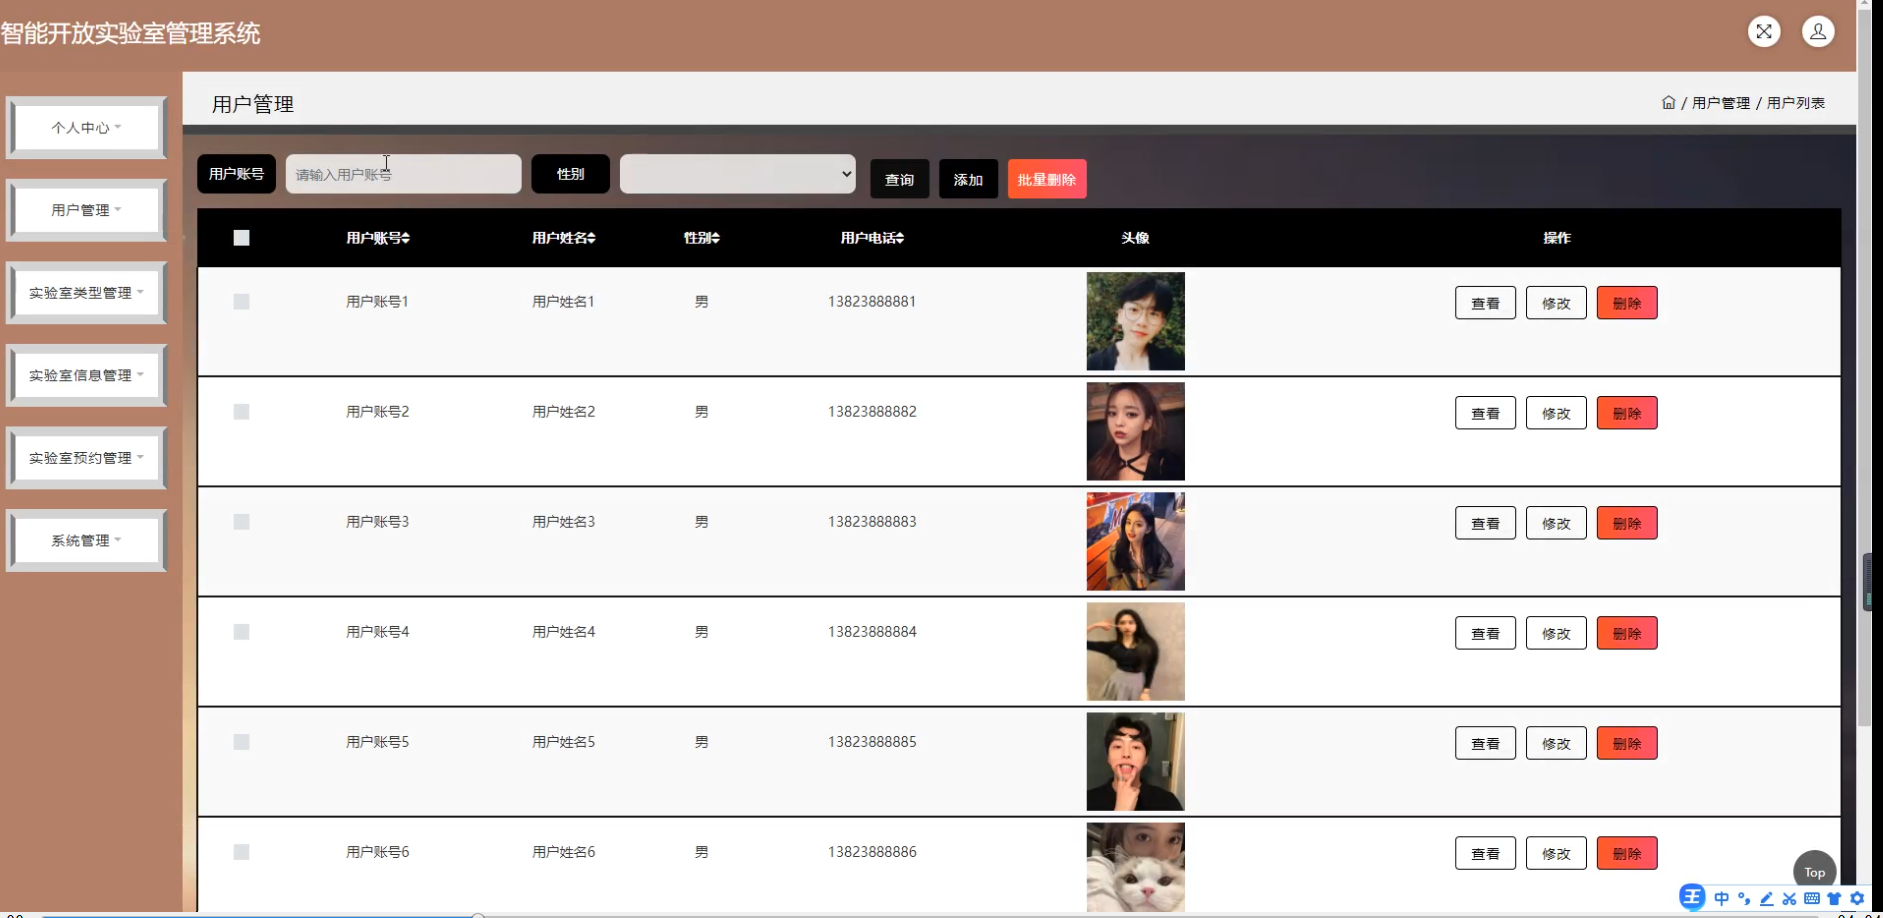
Task: Click the IME scissors screenshot icon
Action: (x=1789, y=898)
